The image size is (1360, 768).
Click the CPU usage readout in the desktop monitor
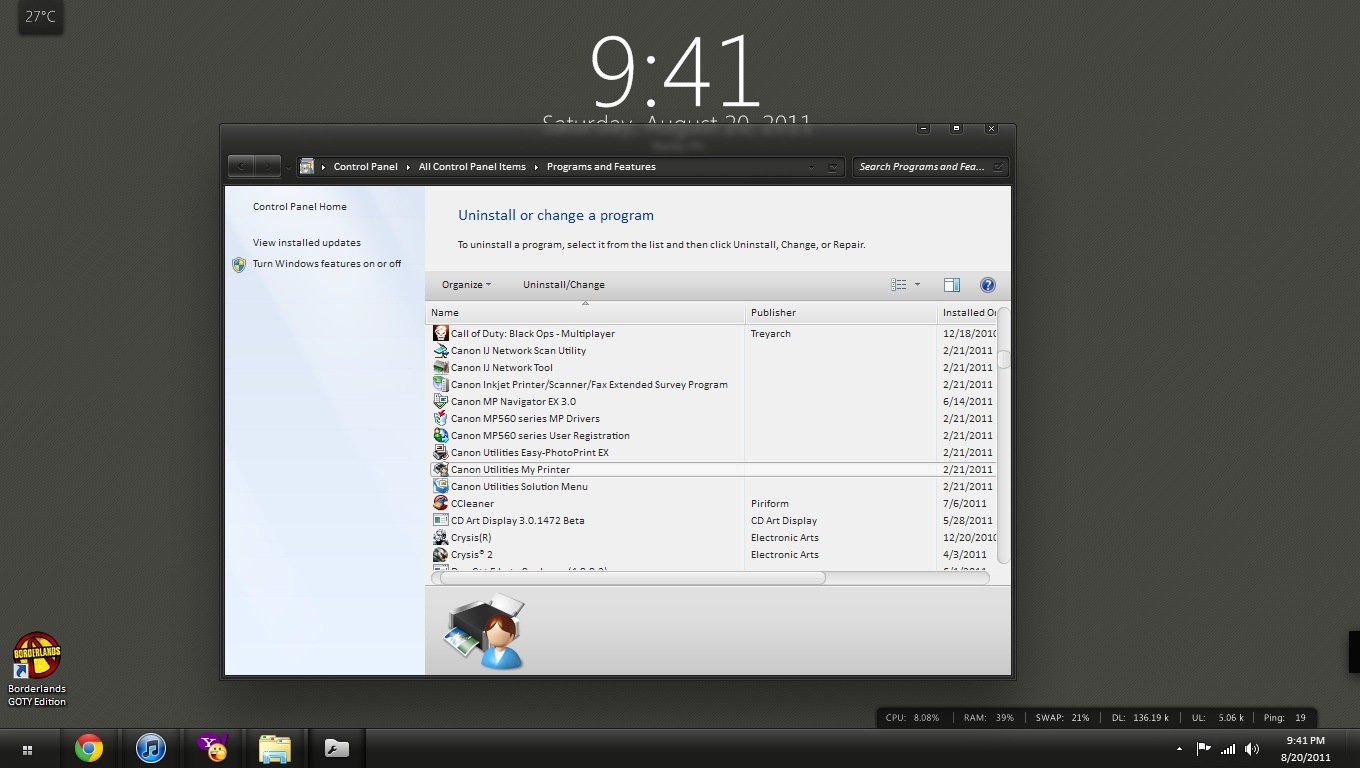click(912, 717)
